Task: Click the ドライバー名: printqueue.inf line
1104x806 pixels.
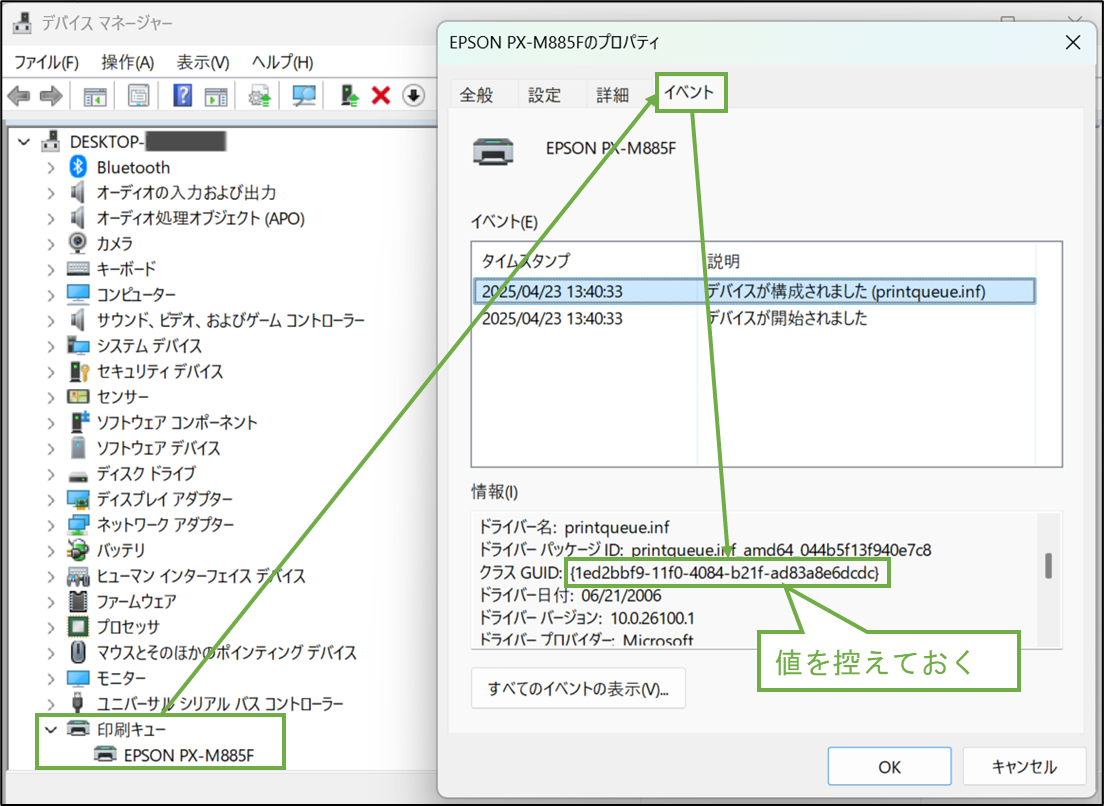Action: pos(574,527)
